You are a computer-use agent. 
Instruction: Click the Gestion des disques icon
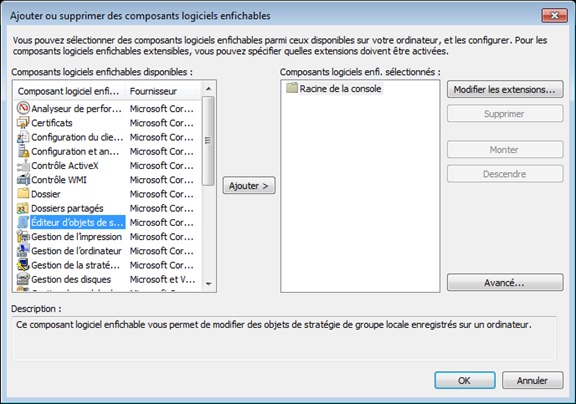point(23,279)
